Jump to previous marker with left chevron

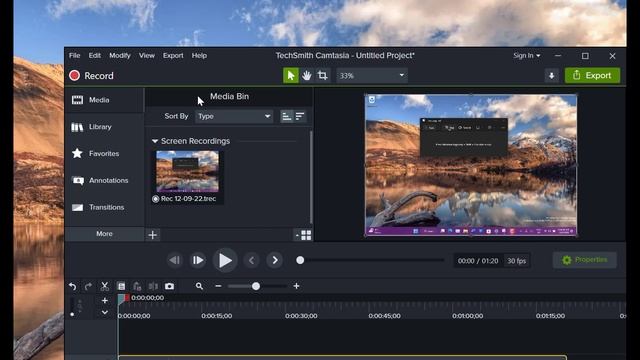(252, 260)
